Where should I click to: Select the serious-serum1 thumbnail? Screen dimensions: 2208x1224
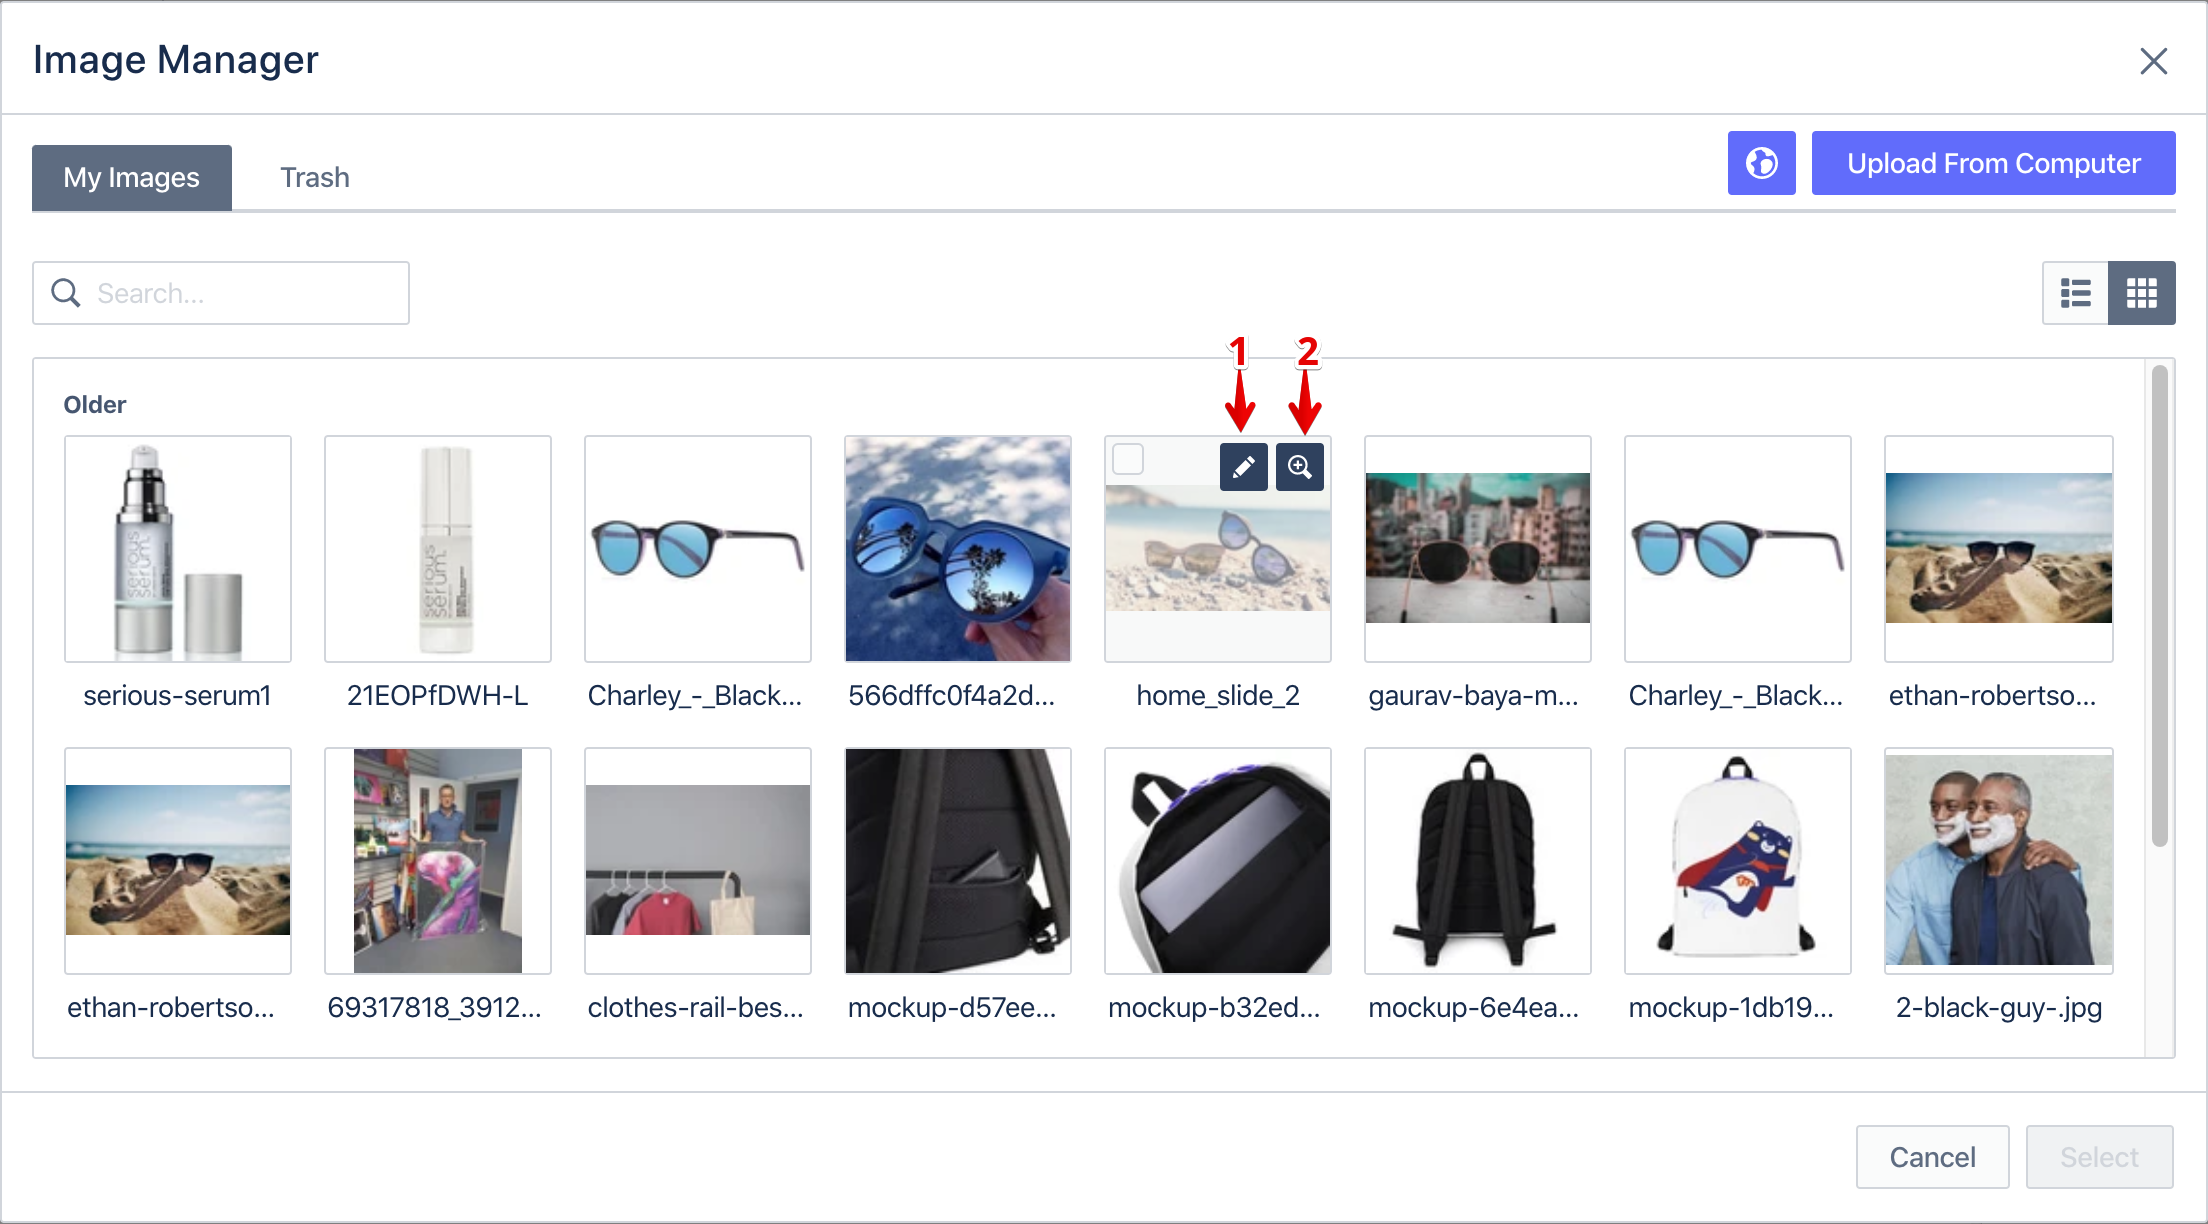pos(178,549)
